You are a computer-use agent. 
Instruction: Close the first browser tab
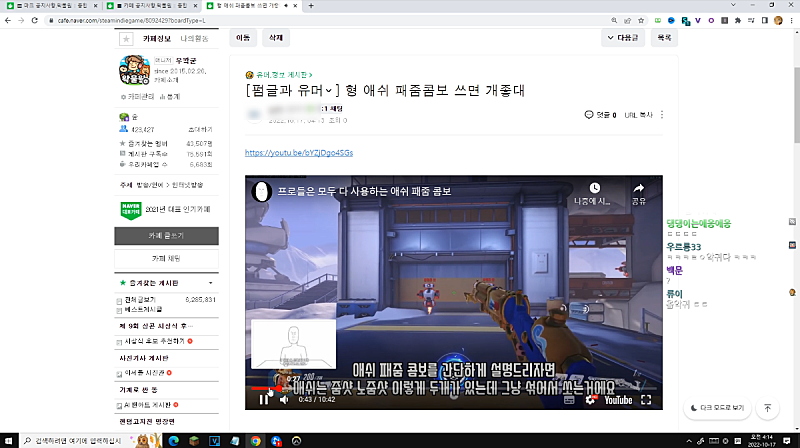95,6
